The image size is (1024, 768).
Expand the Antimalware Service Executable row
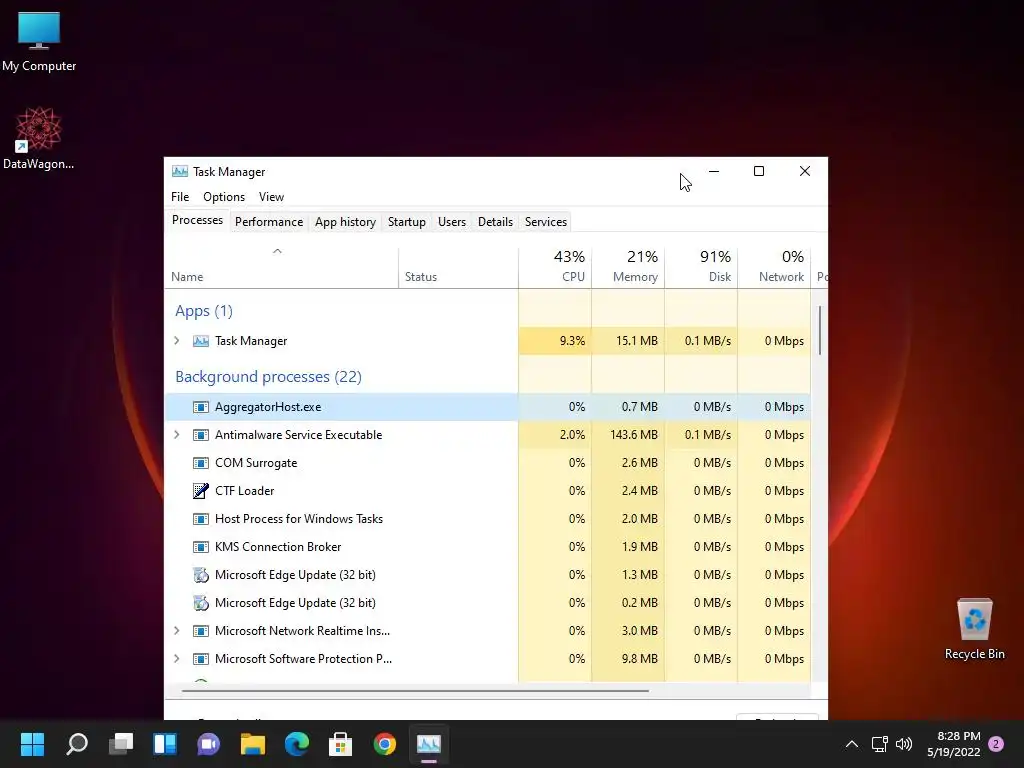pos(176,435)
